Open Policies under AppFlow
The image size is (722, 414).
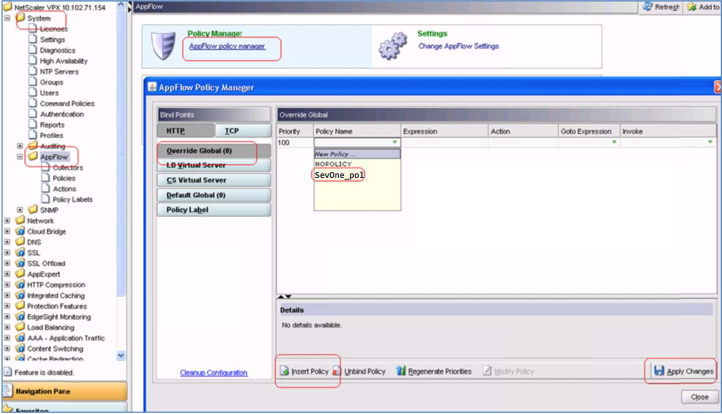pos(64,178)
